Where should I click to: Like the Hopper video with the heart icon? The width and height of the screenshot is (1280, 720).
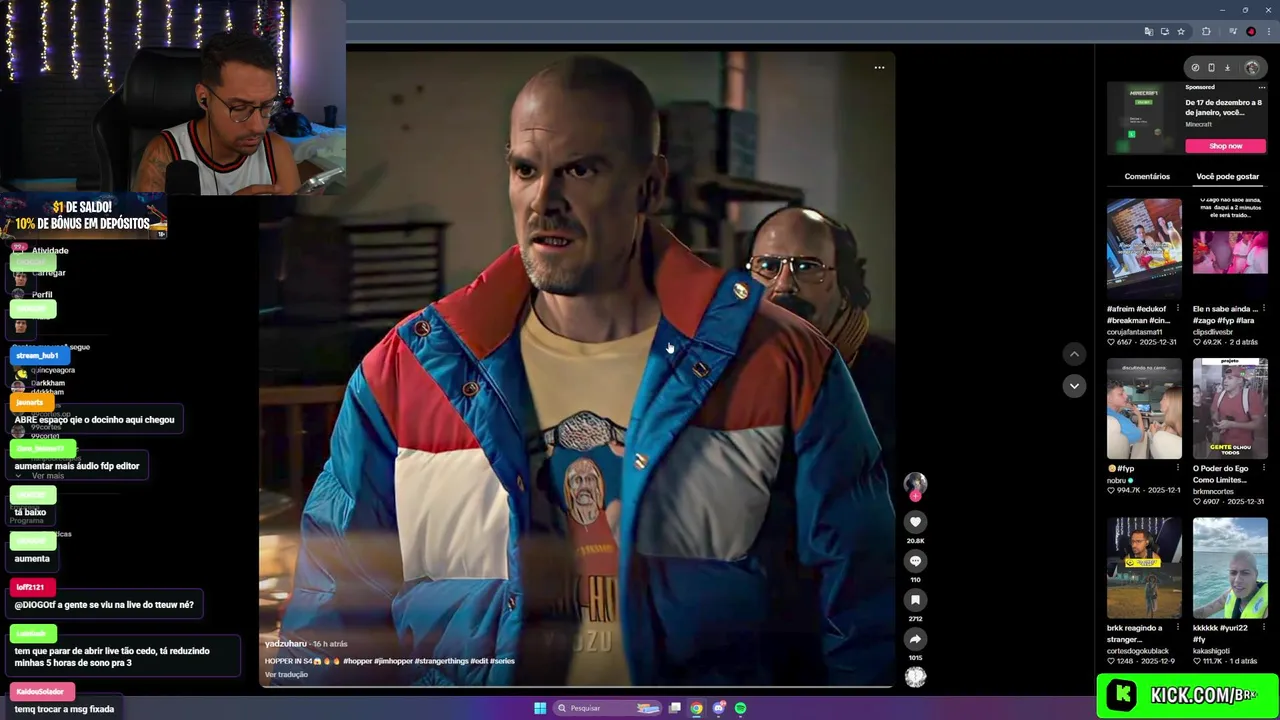click(x=915, y=522)
